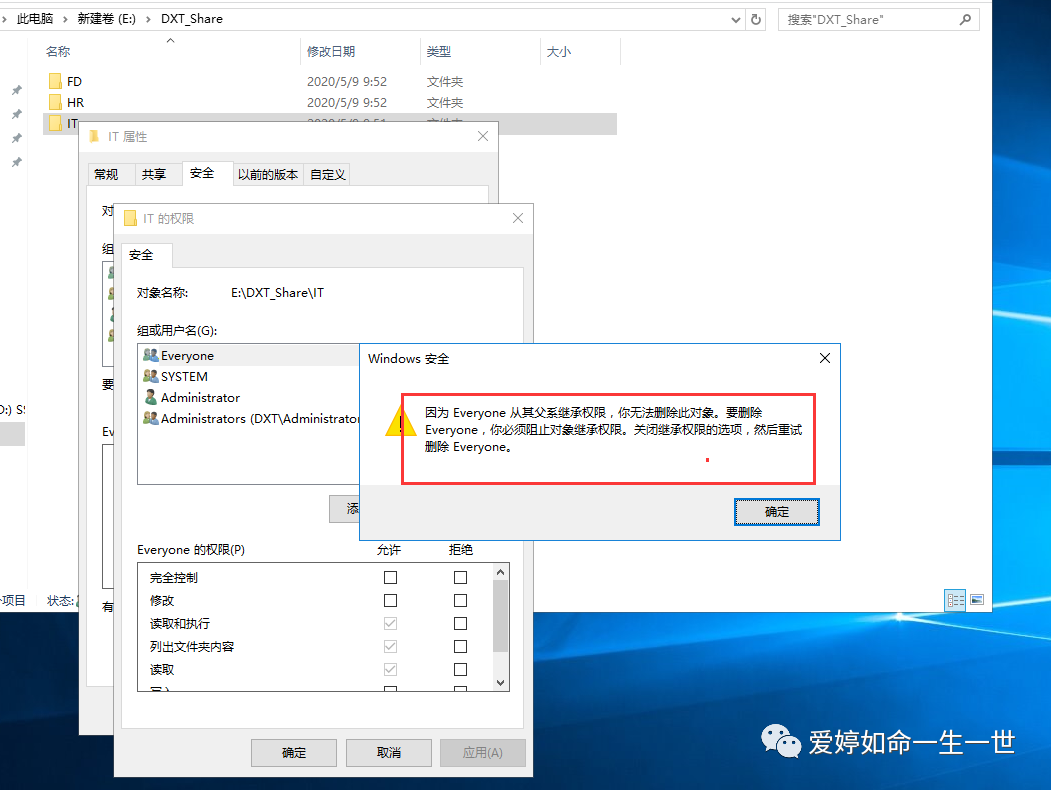Screen dimensions: 1051x790
Task: Click the search magnifier icon
Action: pyautogui.click(x=965, y=19)
